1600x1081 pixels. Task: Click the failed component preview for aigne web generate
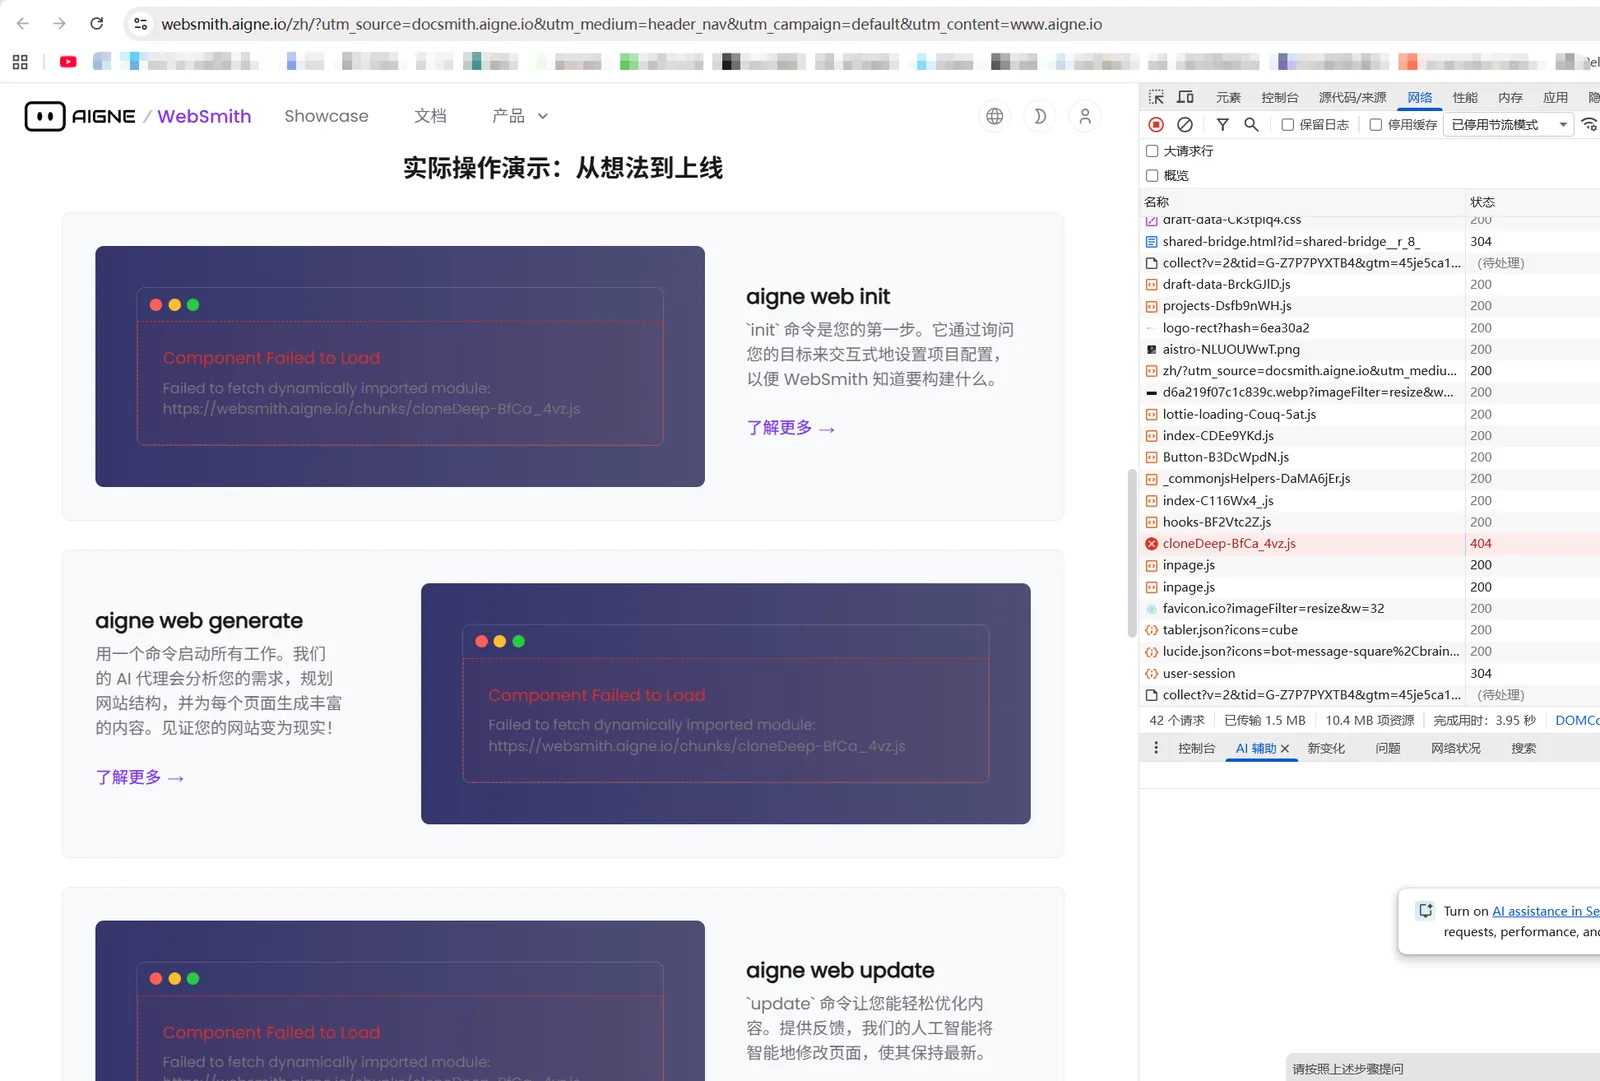click(x=726, y=704)
